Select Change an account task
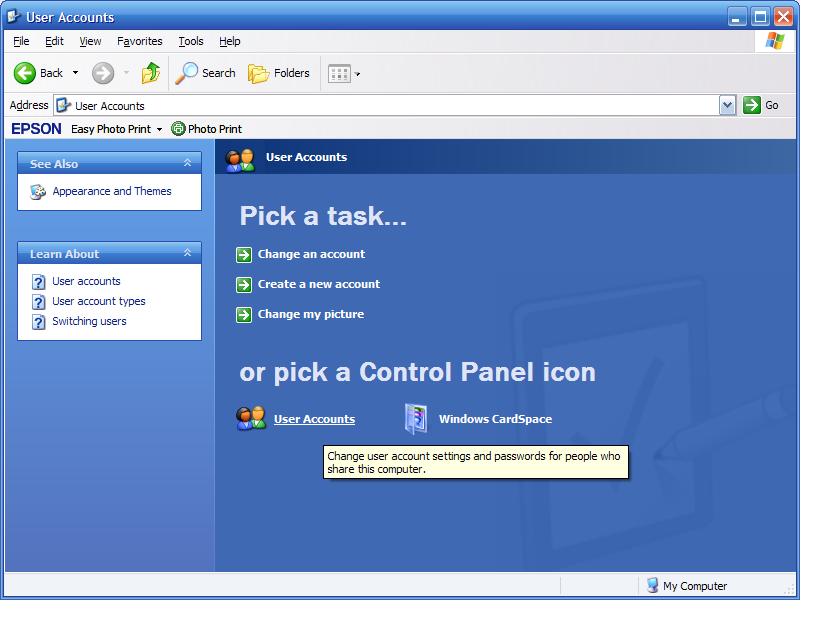828x630 pixels. coord(313,254)
